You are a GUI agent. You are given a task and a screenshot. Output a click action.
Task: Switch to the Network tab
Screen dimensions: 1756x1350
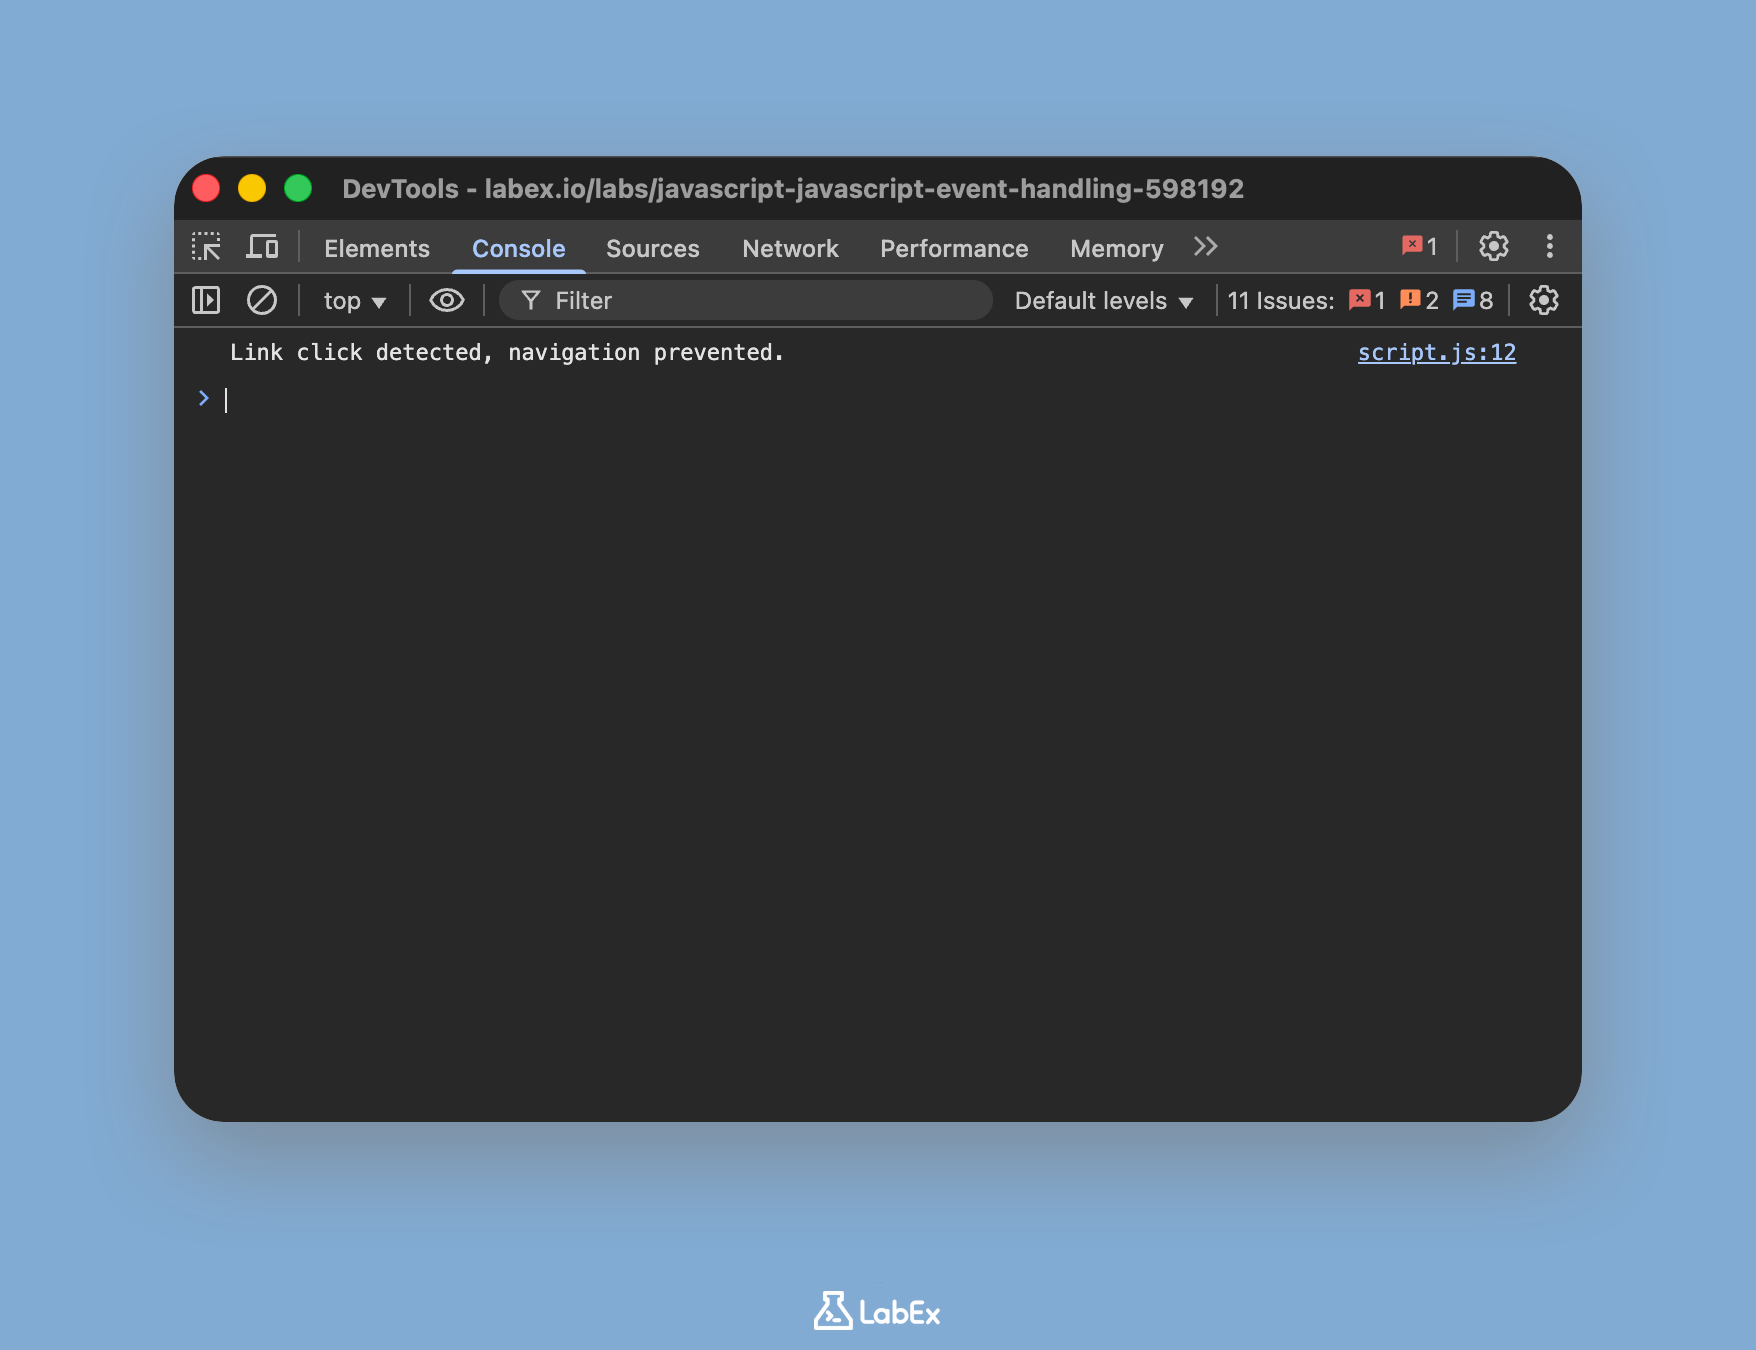tap(790, 248)
